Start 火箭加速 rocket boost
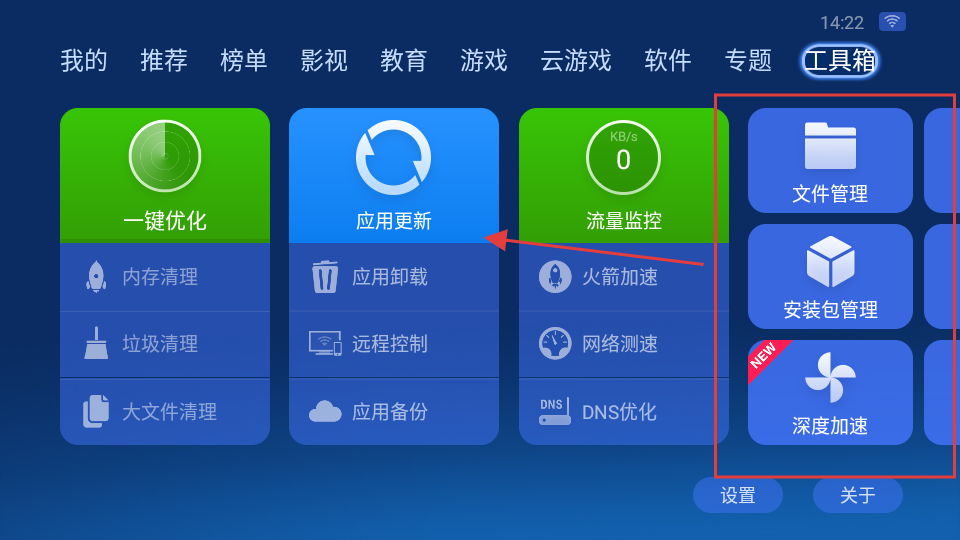Image resolution: width=960 pixels, height=540 pixels. (623, 277)
